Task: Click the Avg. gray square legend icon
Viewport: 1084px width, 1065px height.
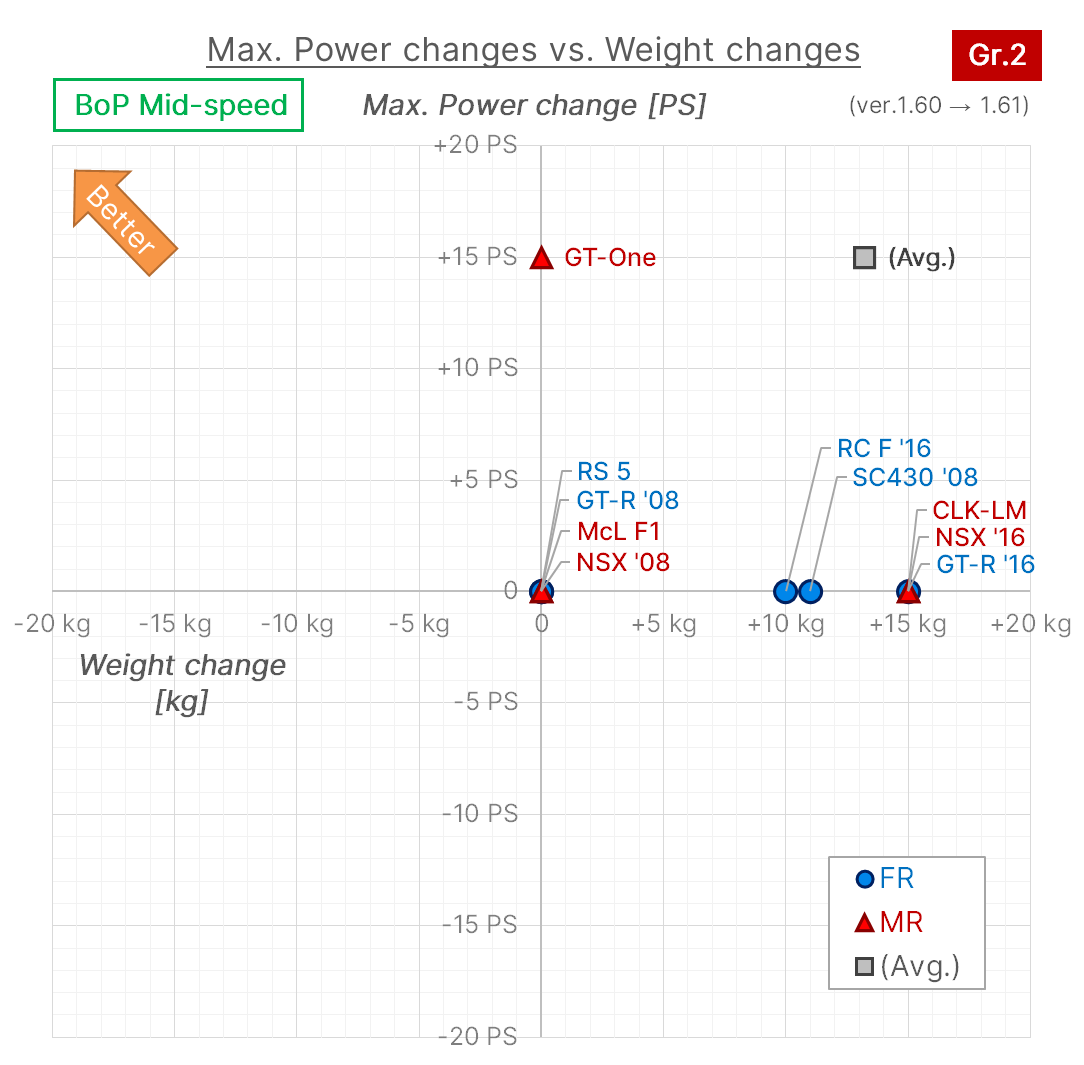Action: pos(864,966)
